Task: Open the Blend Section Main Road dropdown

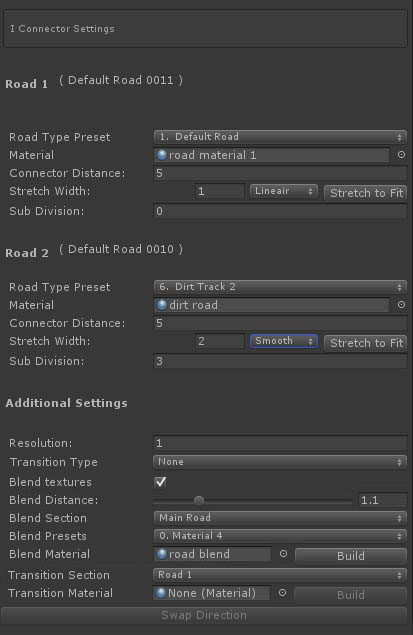Action: 280,518
